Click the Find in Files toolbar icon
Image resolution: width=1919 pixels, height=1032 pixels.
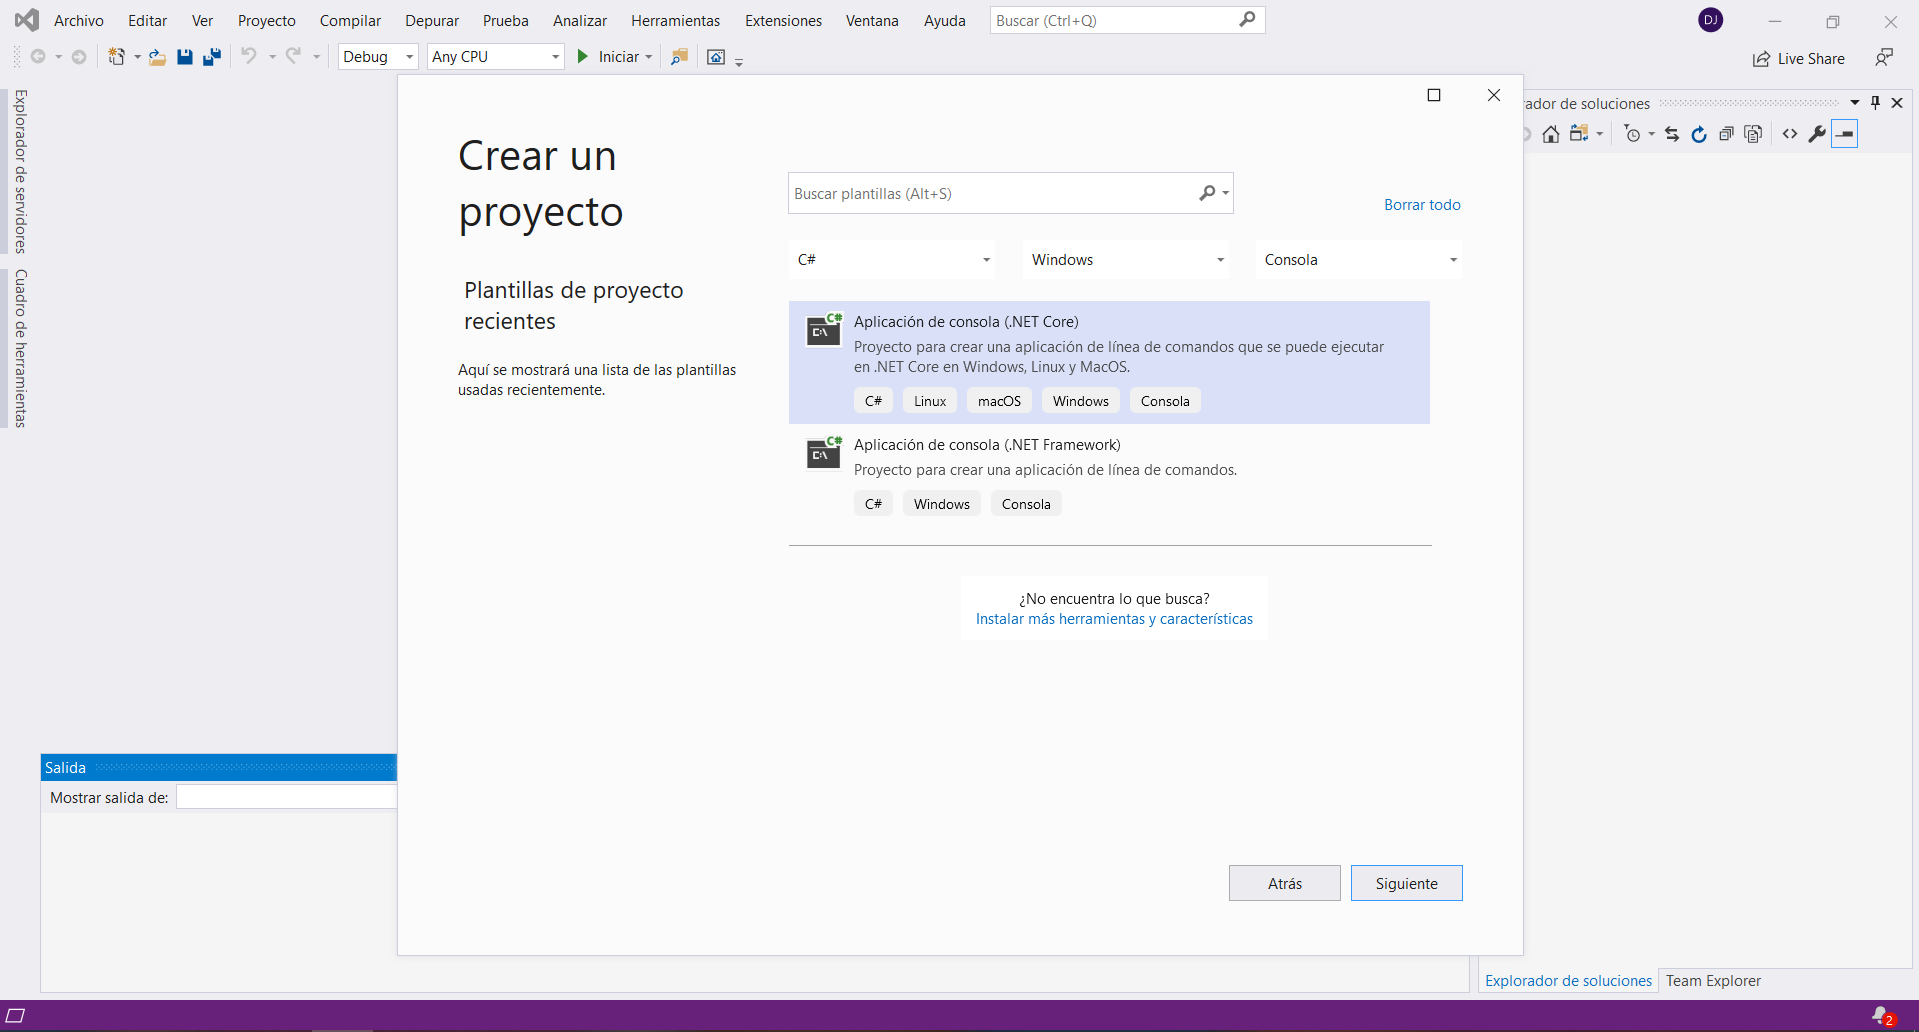(679, 57)
